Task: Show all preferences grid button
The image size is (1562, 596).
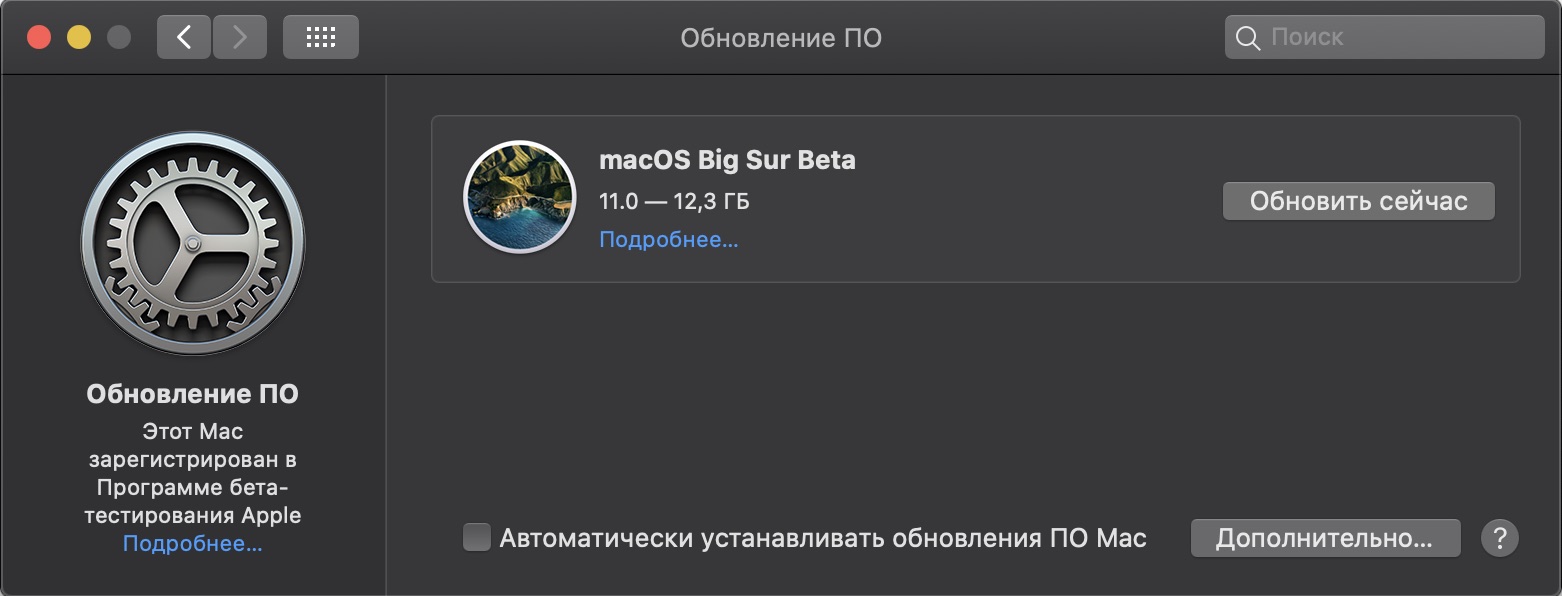Action: click(320, 38)
